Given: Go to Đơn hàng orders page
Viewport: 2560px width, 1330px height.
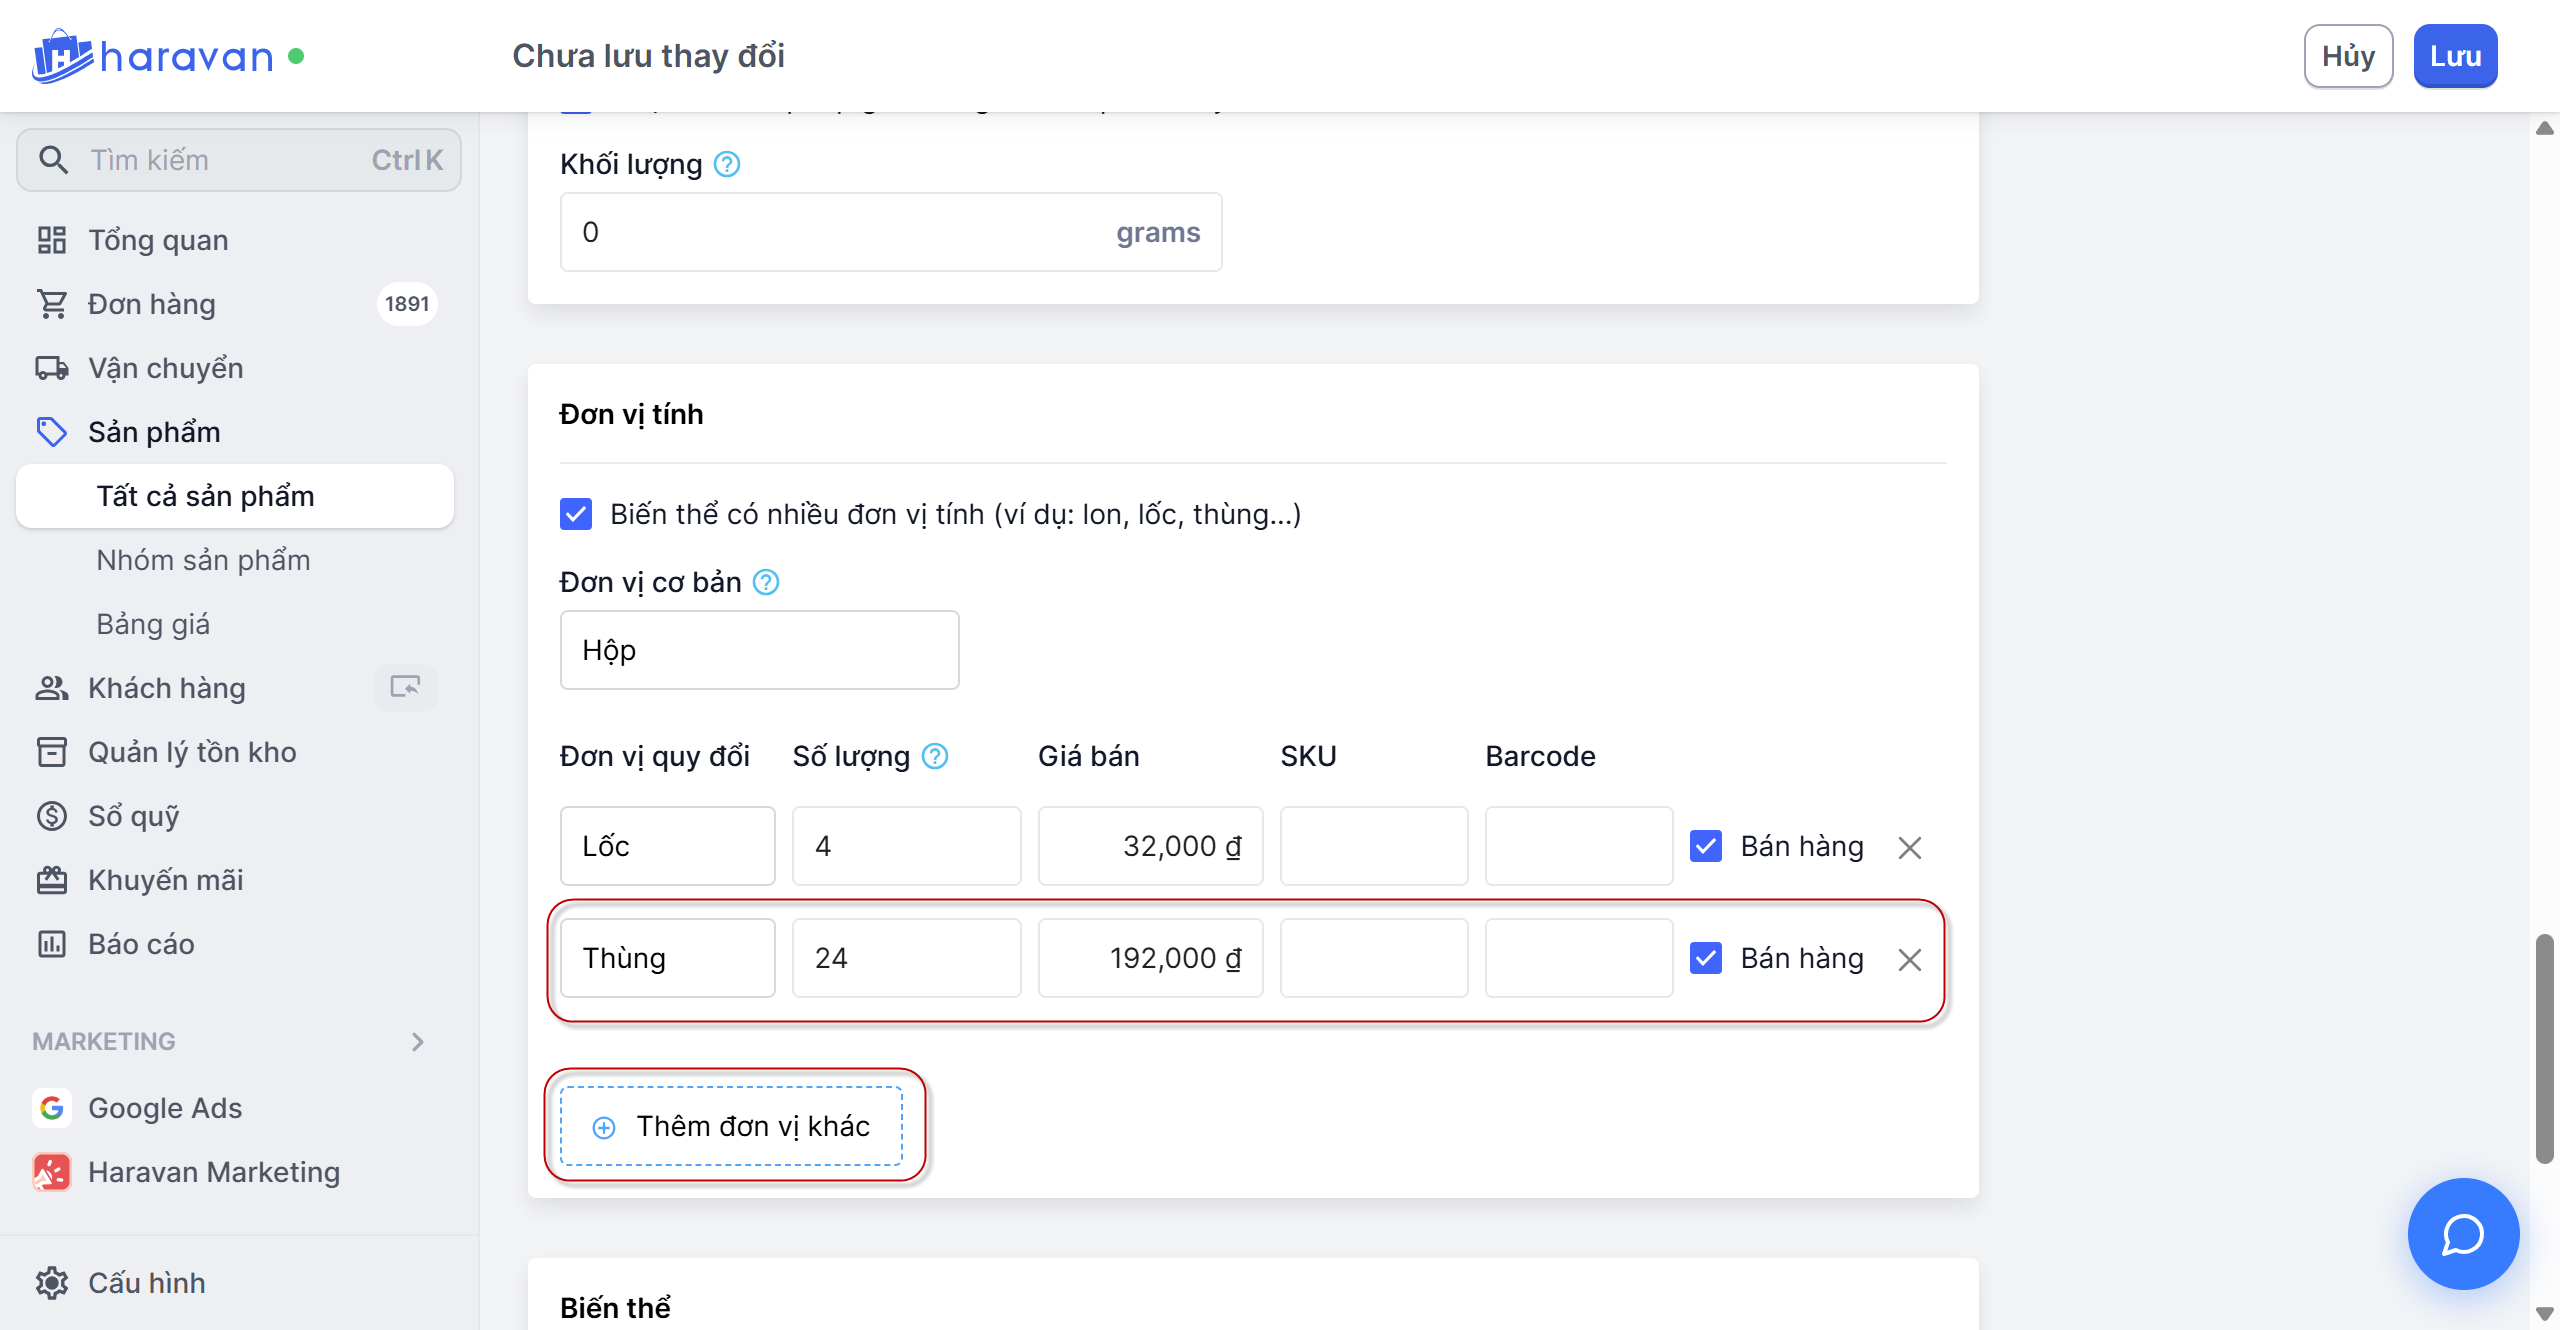Looking at the screenshot, I should click(152, 304).
